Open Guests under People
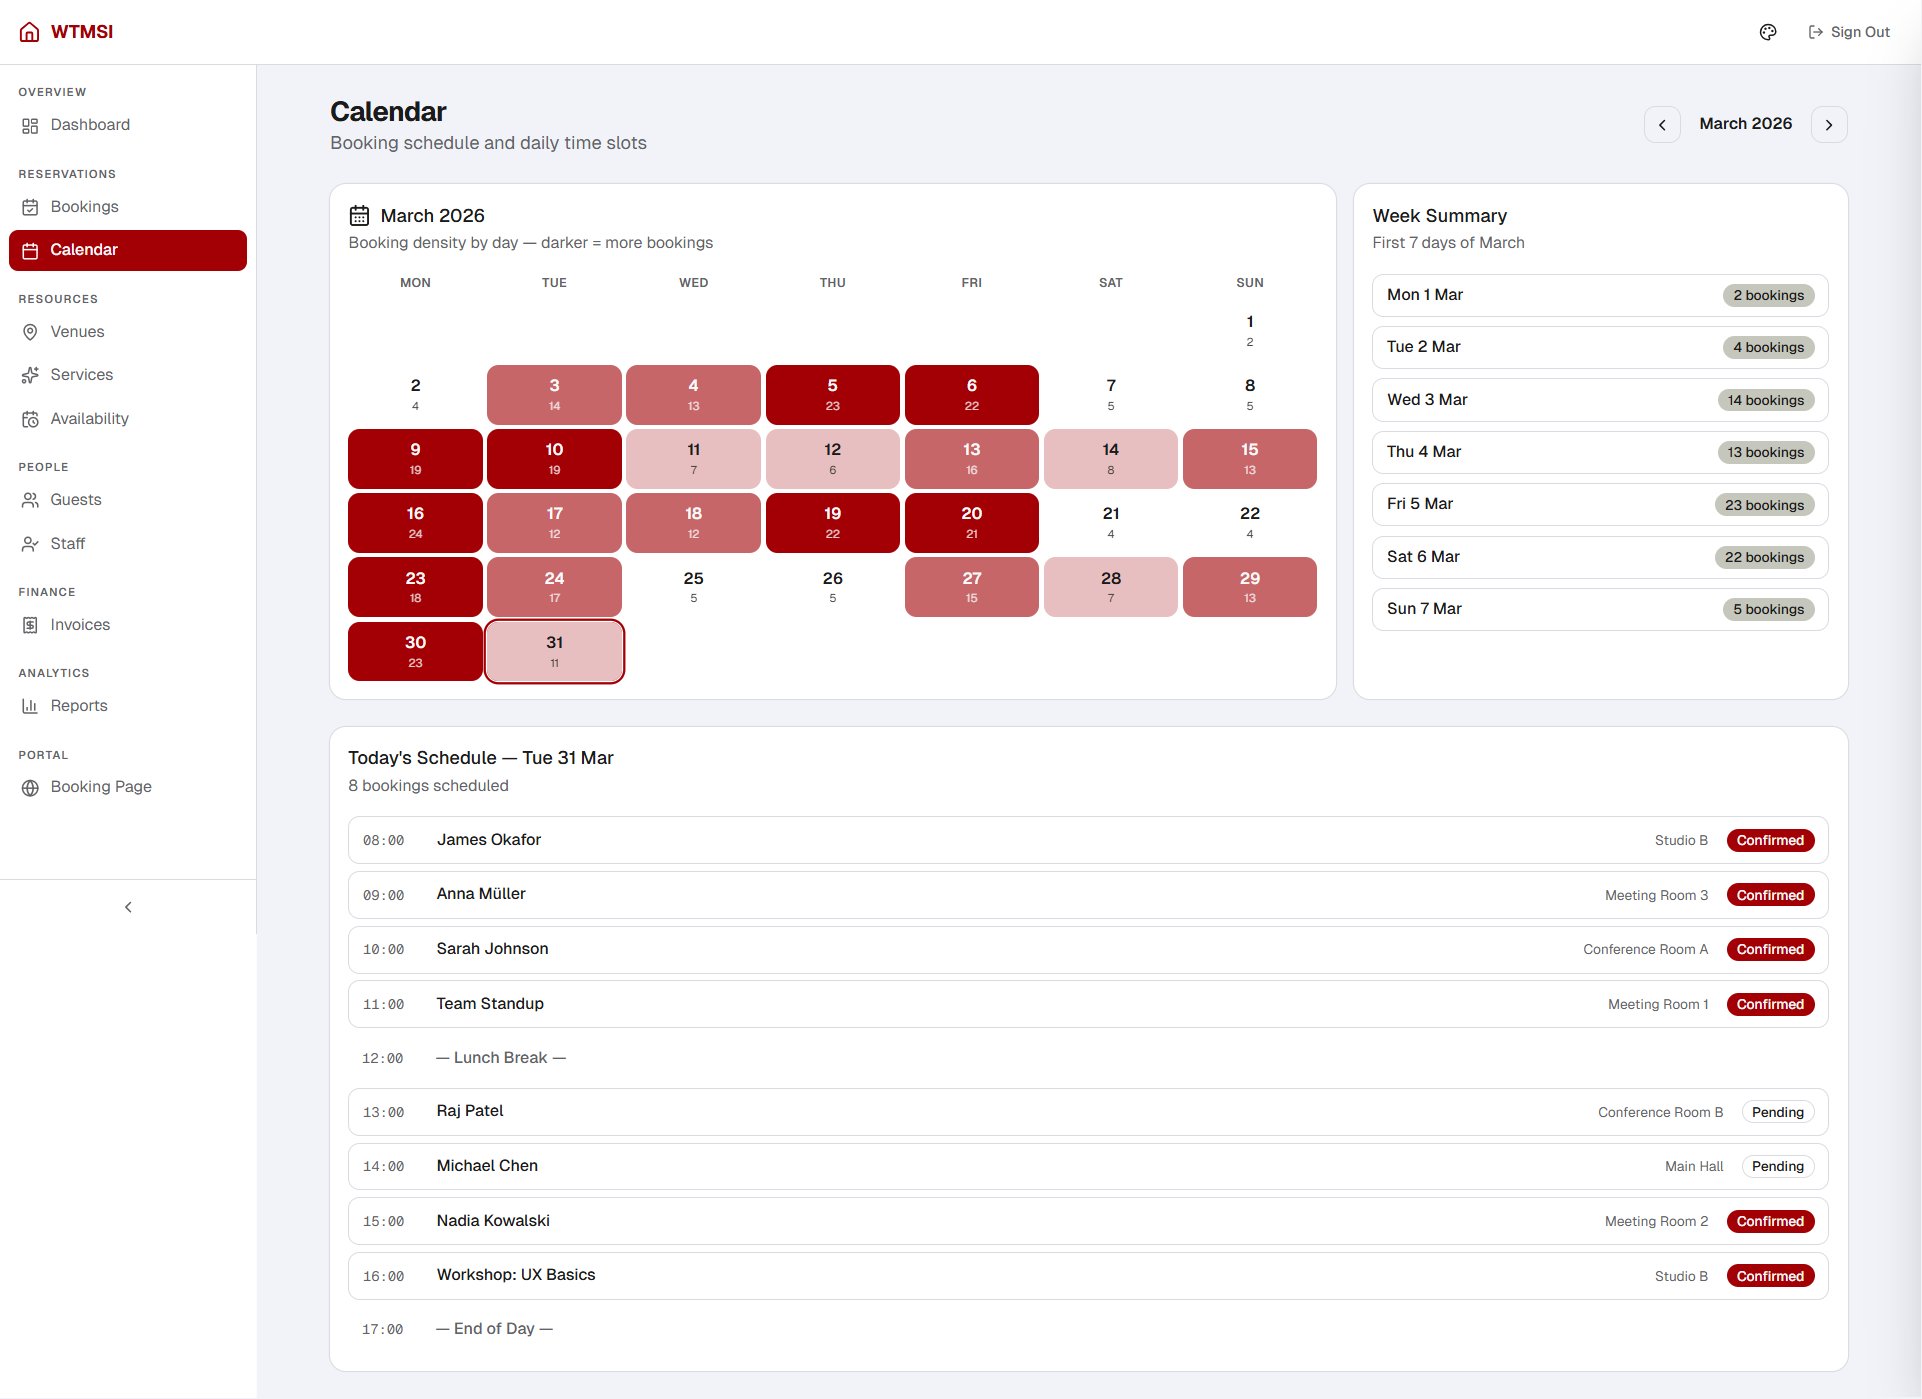This screenshot has width=1922, height=1399. tap(128, 500)
